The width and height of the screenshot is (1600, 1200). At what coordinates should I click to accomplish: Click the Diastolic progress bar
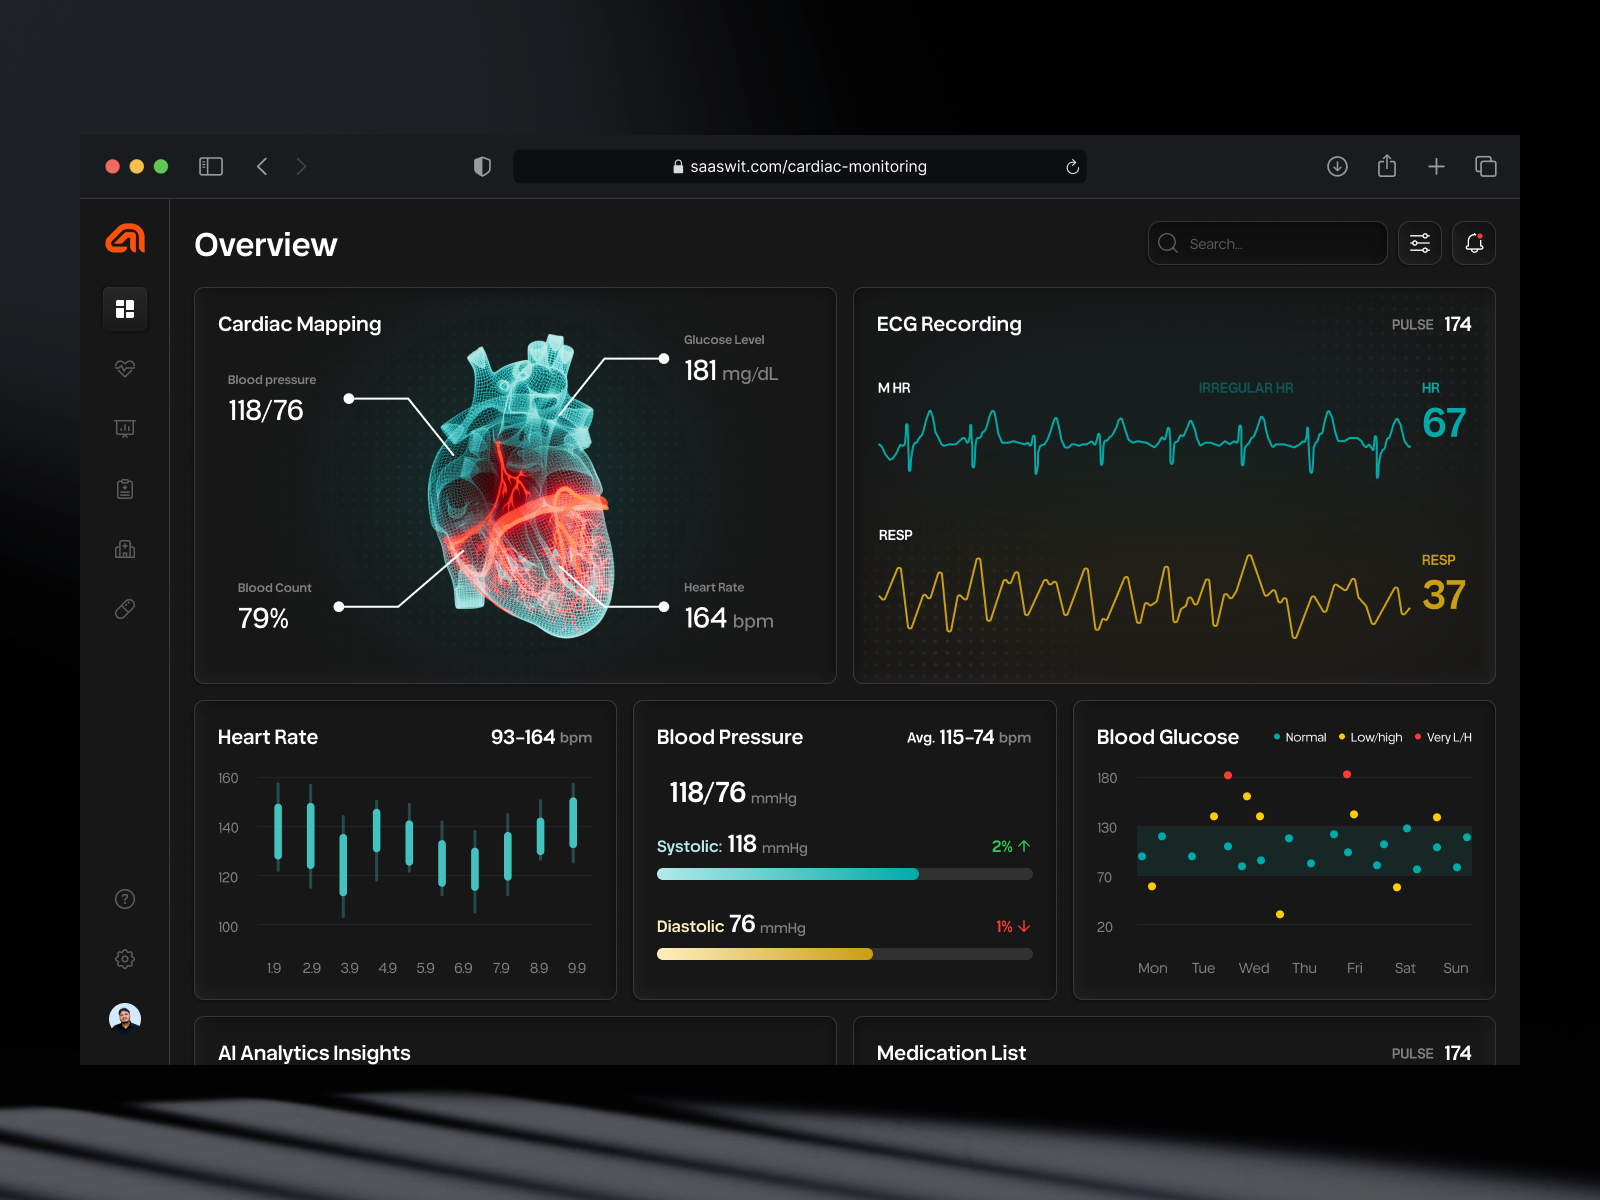pos(845,954)
